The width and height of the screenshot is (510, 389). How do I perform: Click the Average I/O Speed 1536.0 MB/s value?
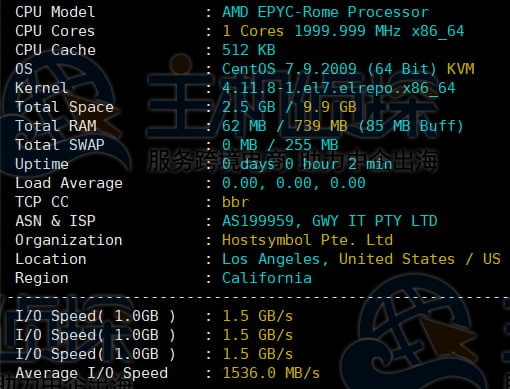pyautogui.click(x=271, y=373)
